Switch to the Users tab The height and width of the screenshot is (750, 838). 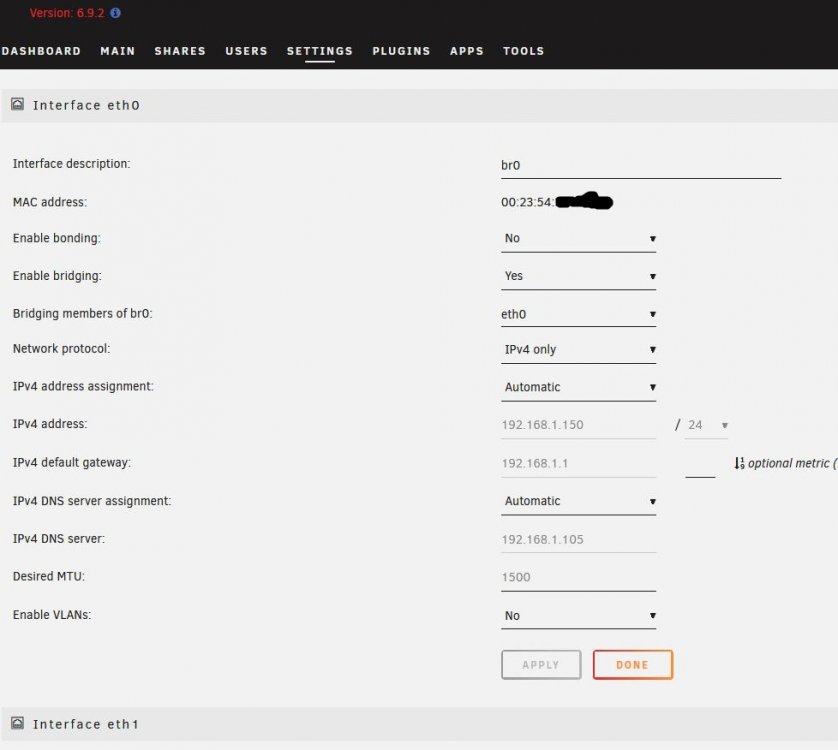tap(246, 51)
